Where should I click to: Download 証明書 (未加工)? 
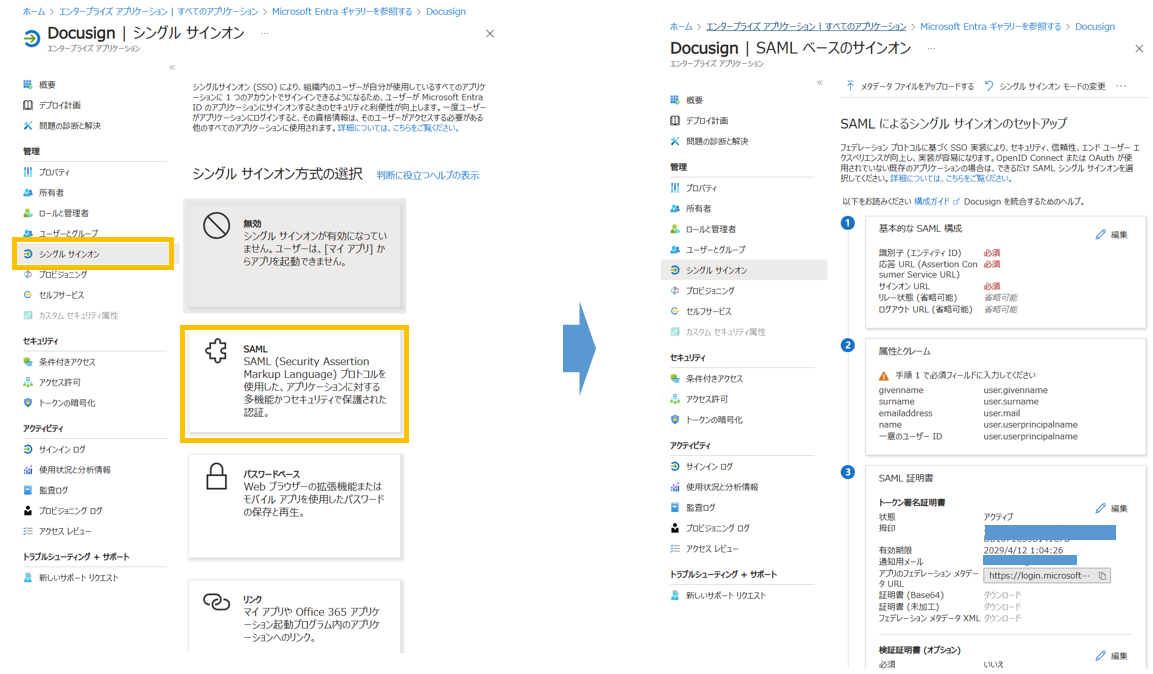tap(1002, 607)
